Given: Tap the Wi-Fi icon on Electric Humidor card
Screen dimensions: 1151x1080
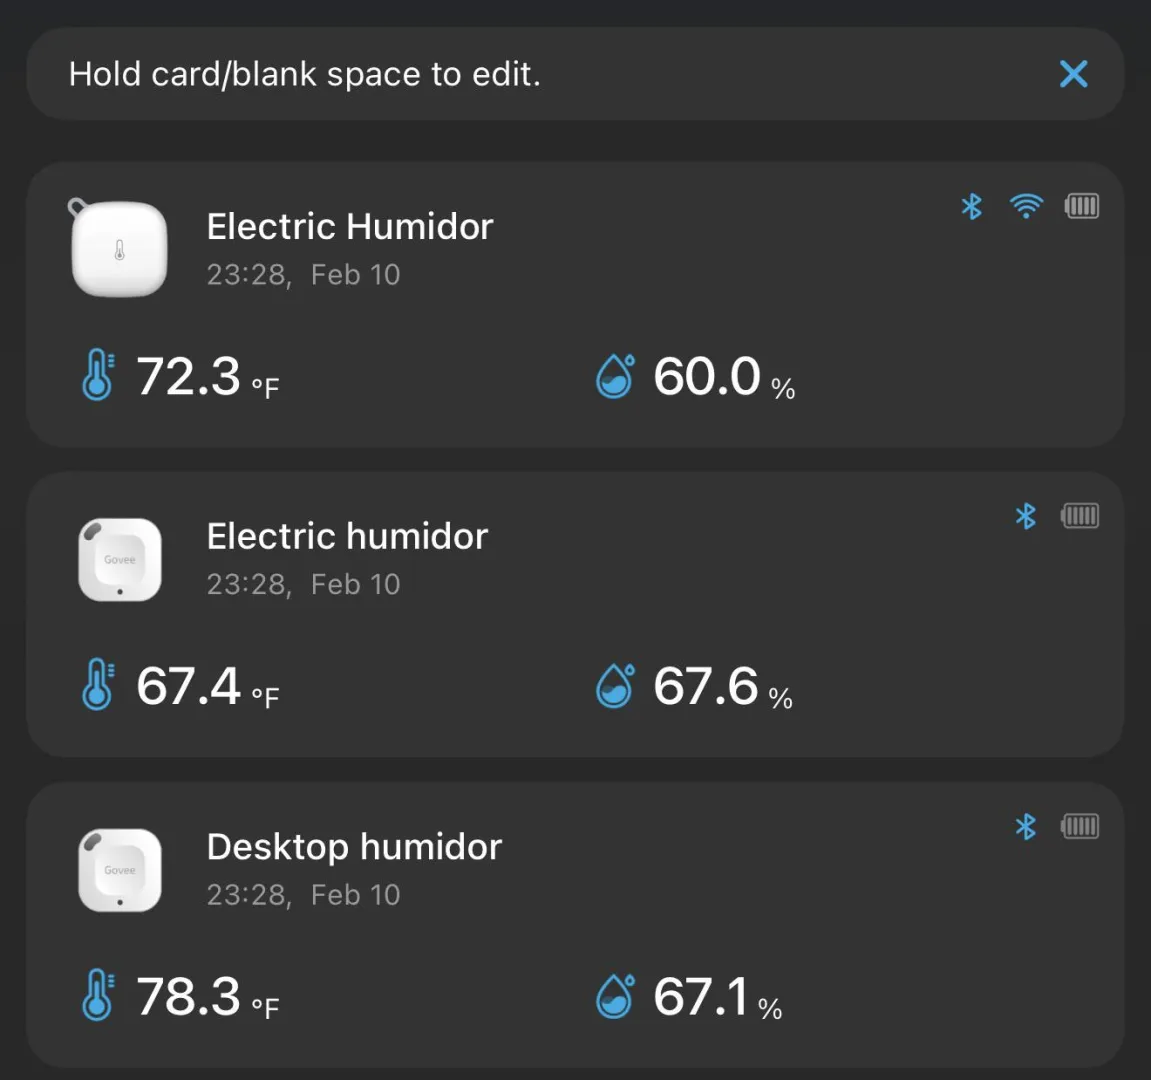Looking at the screenshot, I should pyautogui.click(x=1026, y=206).
